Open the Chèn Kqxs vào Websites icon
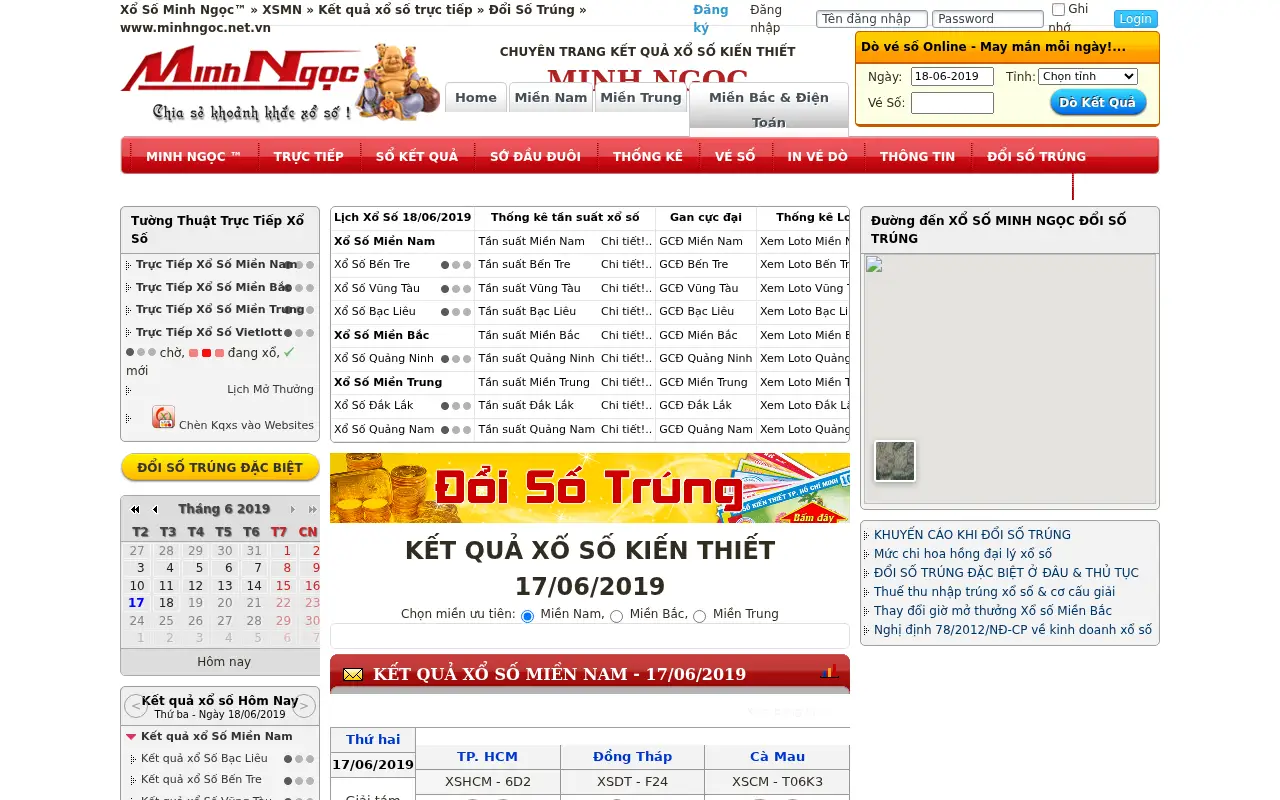The image size is (1280, 800). coord(163,417)
